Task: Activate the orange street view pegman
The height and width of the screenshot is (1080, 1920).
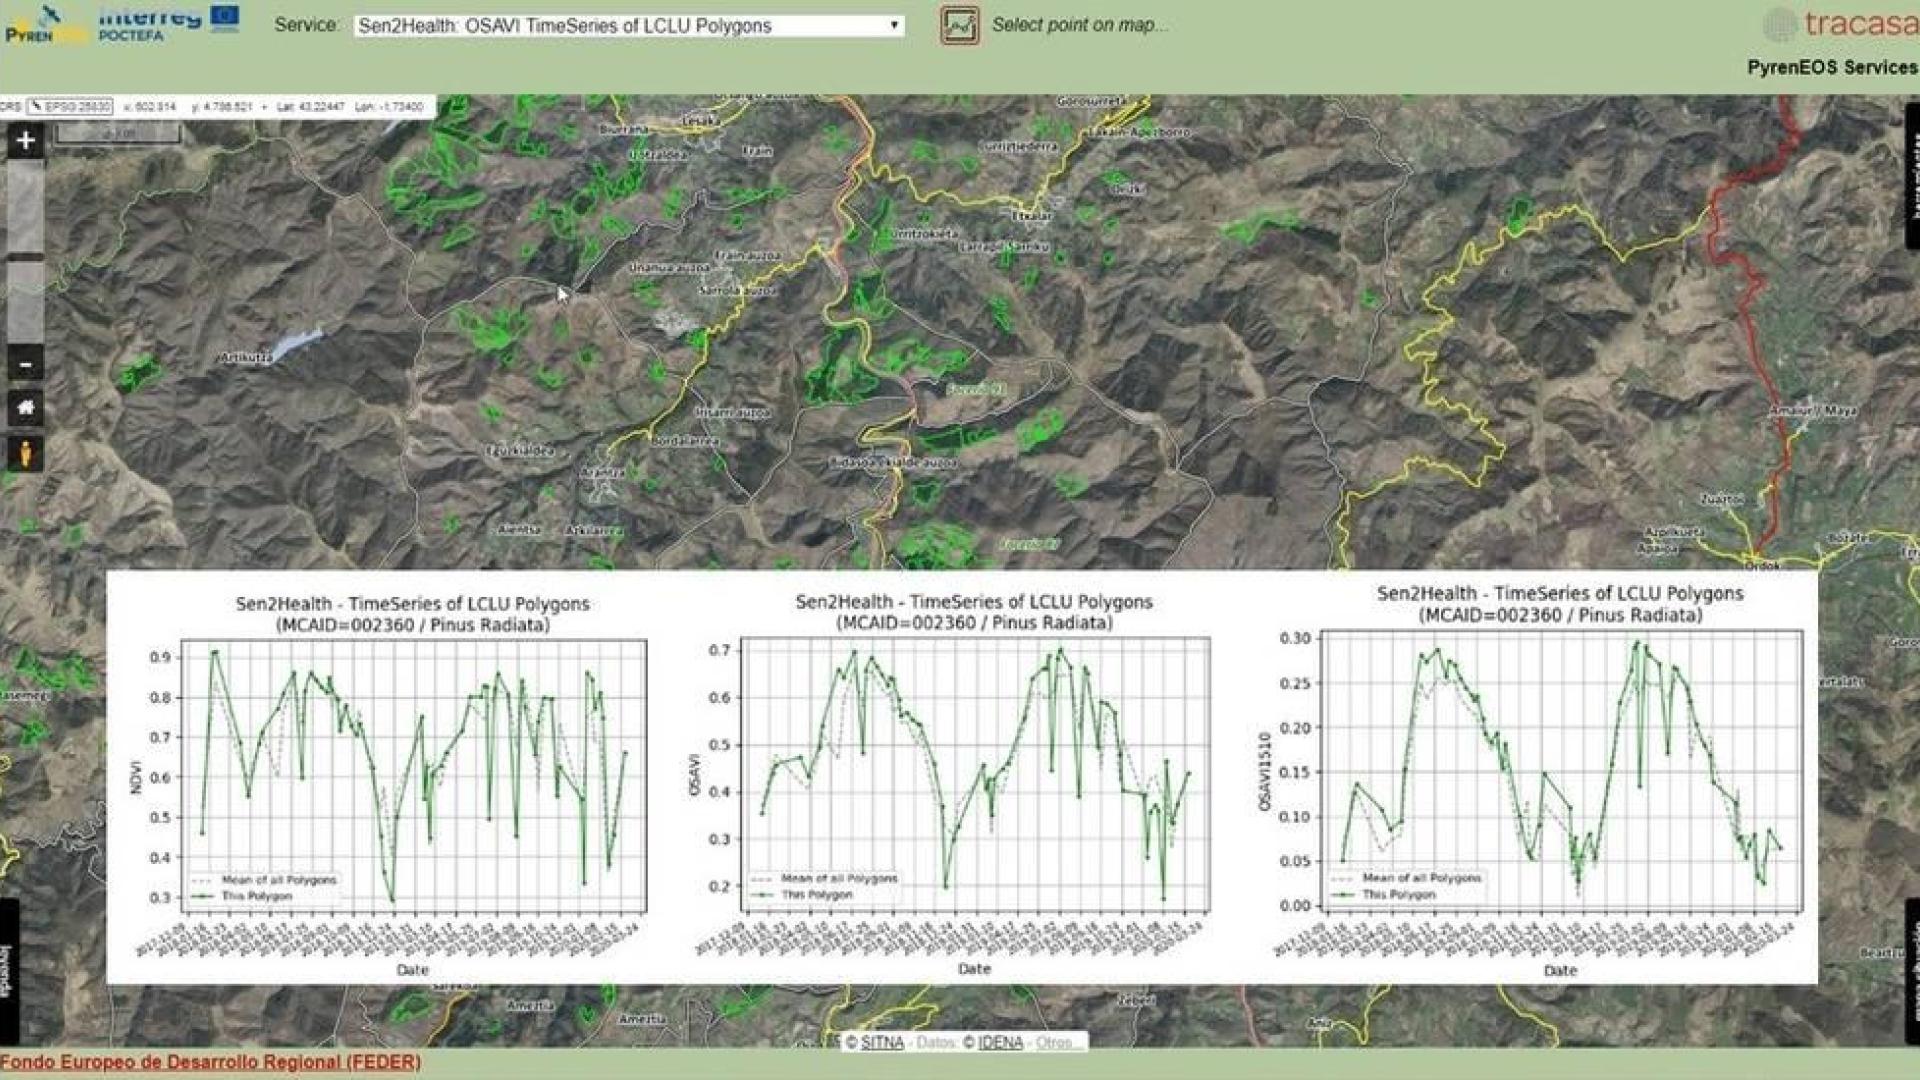Action: tap(25, 453)
